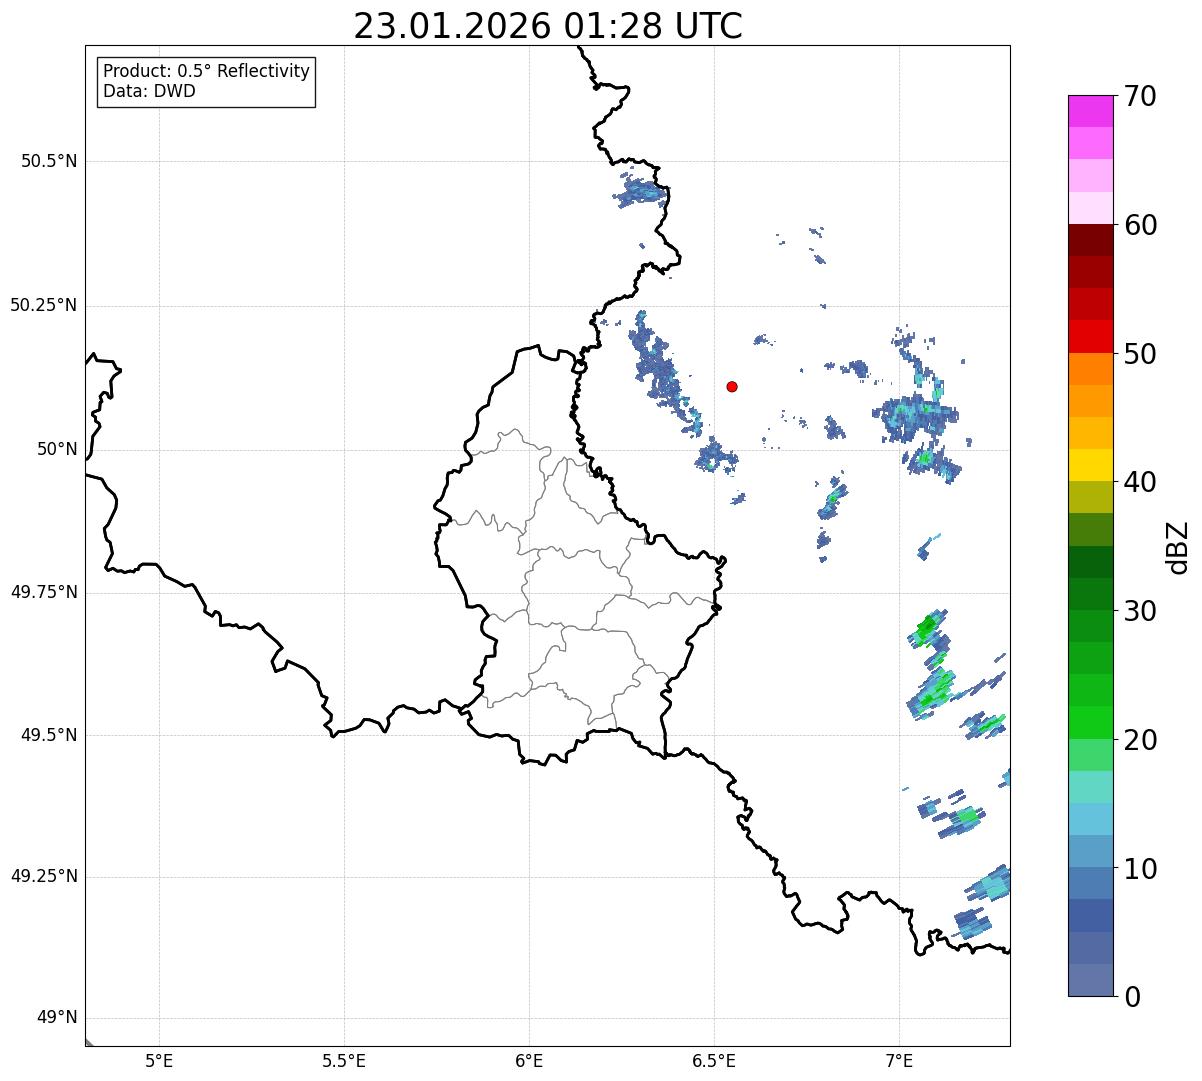
Task: Click the 49°N latitude label
Action: (57, 1017)
